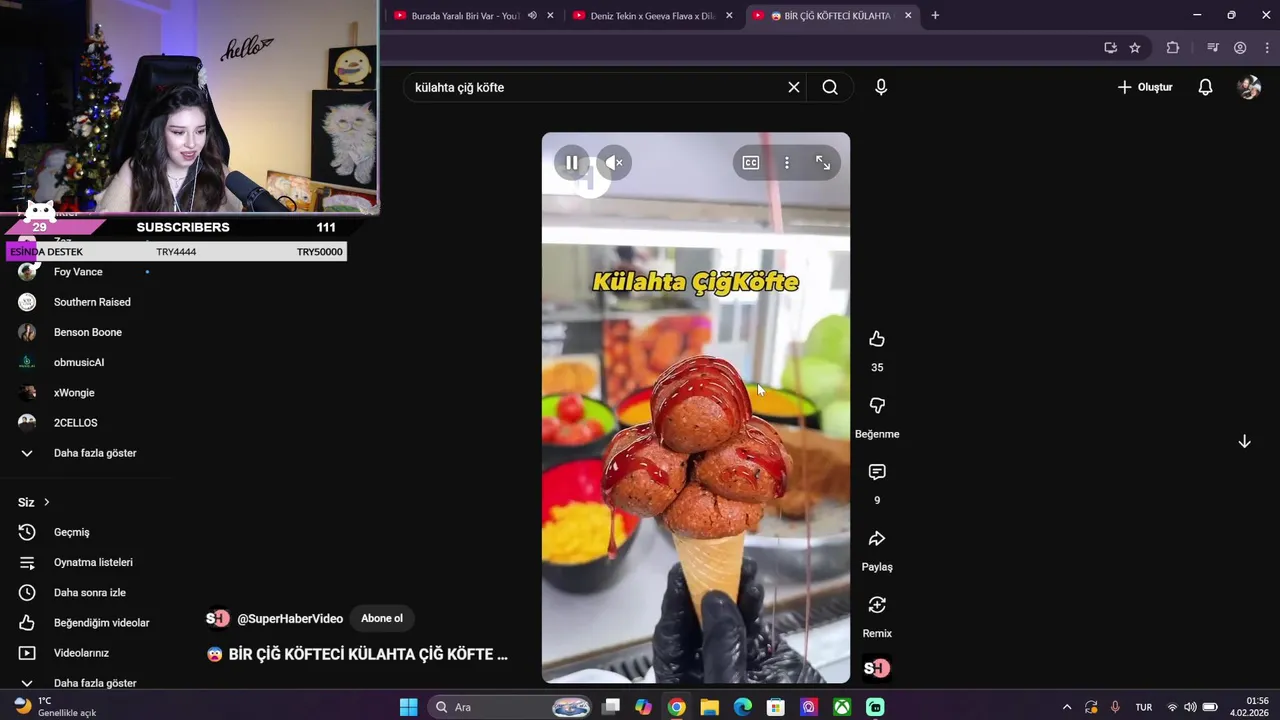The height and width of the screenshot is (720, 1280).
Task: Run search with magnifier button
Action: [830, 87]
